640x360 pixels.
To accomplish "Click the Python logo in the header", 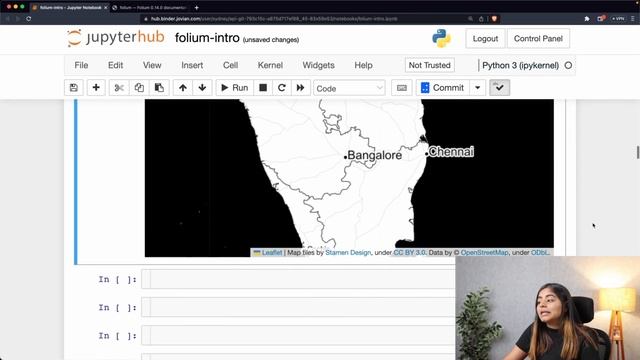I will coord(442,38).
